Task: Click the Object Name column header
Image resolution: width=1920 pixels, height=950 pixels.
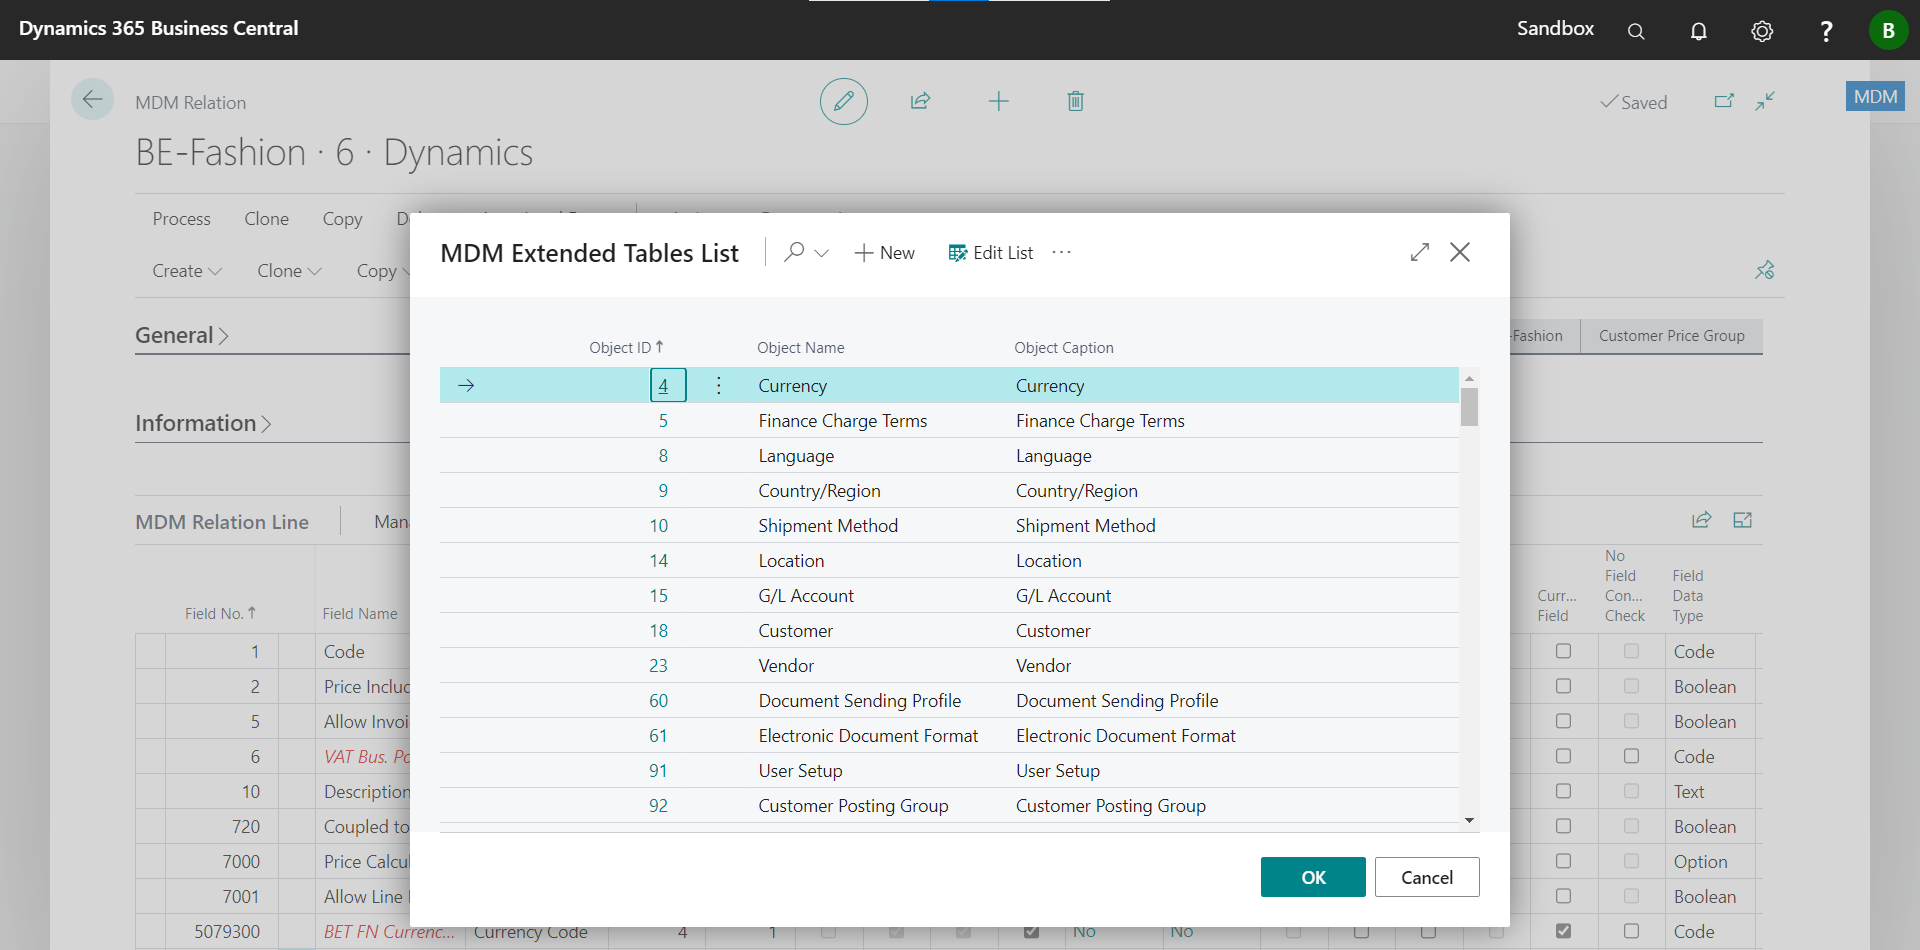Action: [x=800, y=347]
